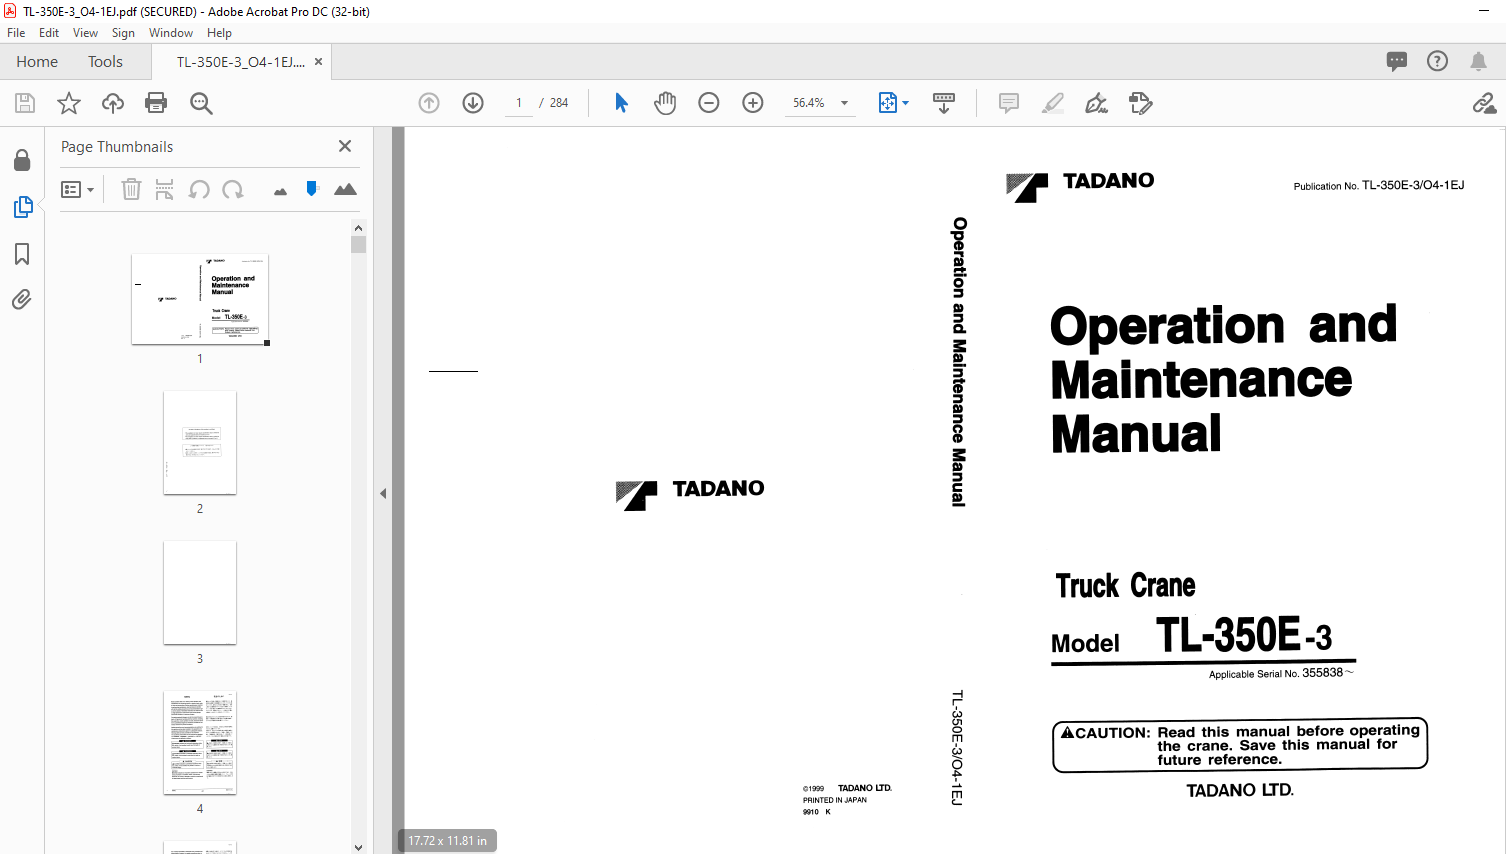Rotate page counterclockwise in thumbnails panel
Image resolution: width=1506 pixels, height=854 pixels.
[199, 189]
